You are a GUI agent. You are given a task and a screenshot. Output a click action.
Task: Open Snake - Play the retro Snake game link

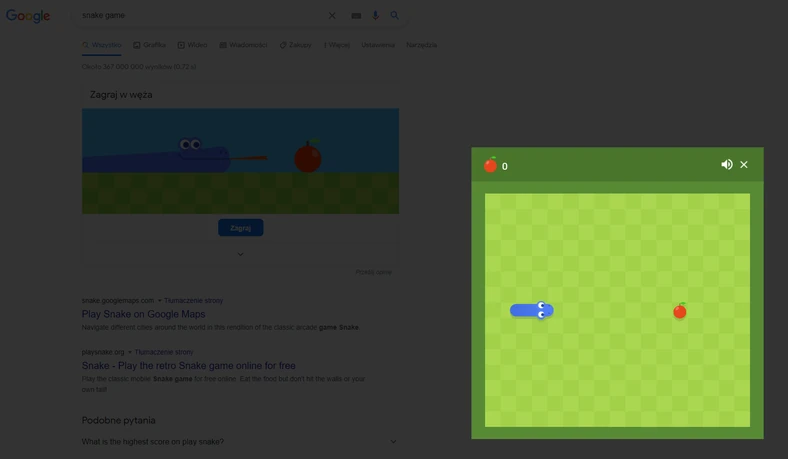(x=188, y=365)
